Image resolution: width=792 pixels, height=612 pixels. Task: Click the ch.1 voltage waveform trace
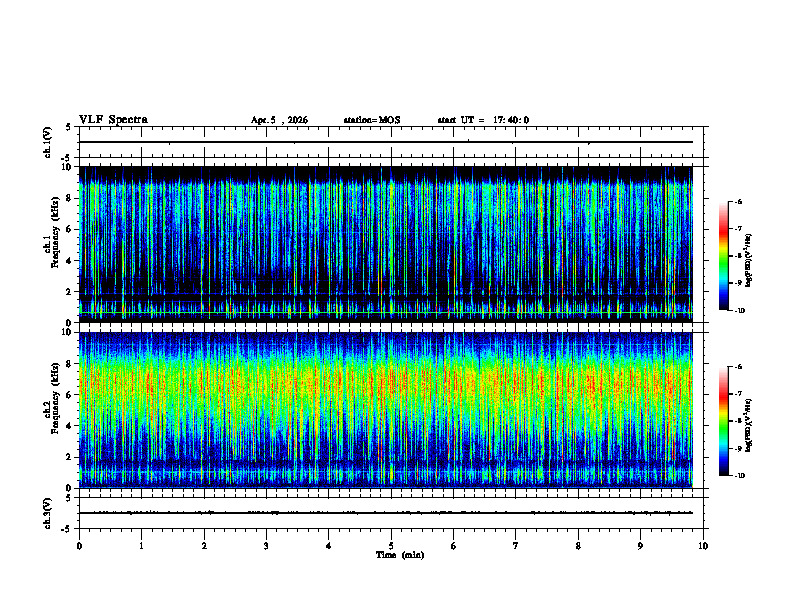386,142
